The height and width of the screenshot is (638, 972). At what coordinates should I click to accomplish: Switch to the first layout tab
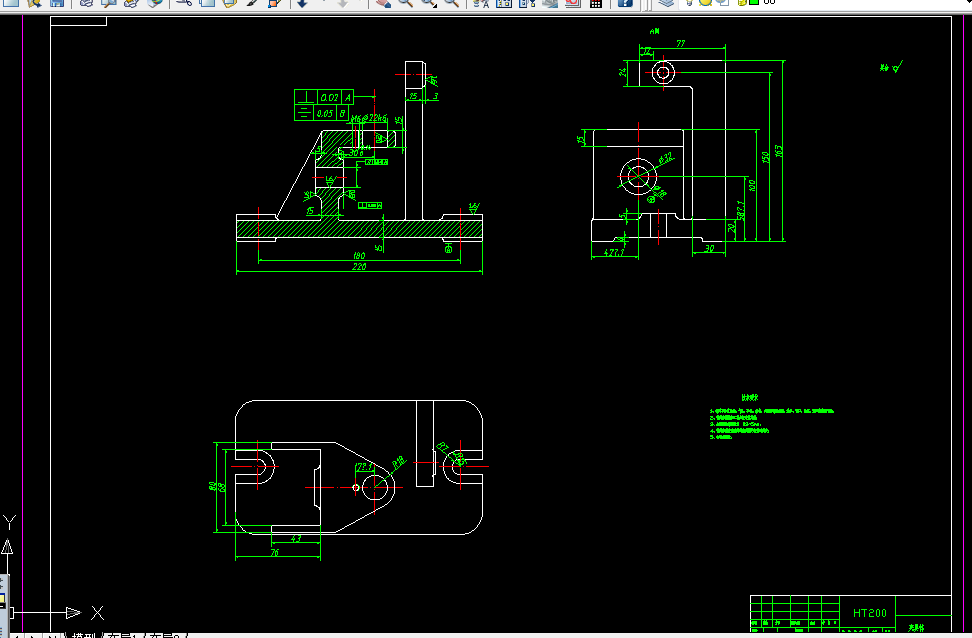point(122,635)
